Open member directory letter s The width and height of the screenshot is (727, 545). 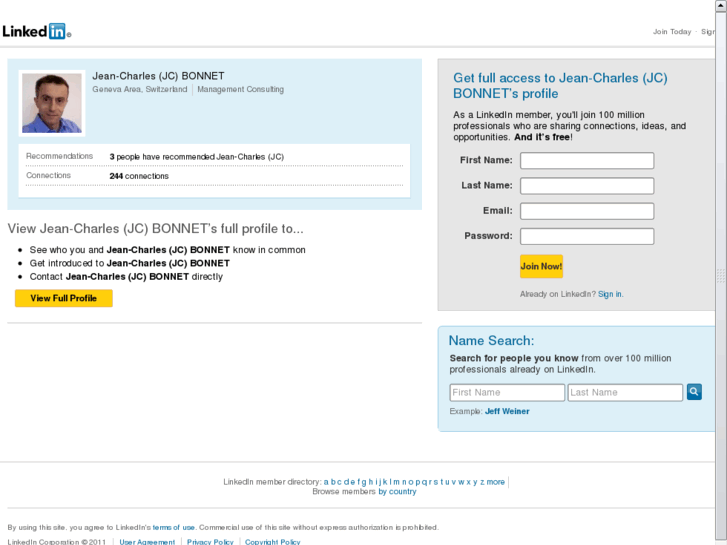point(436,482)
